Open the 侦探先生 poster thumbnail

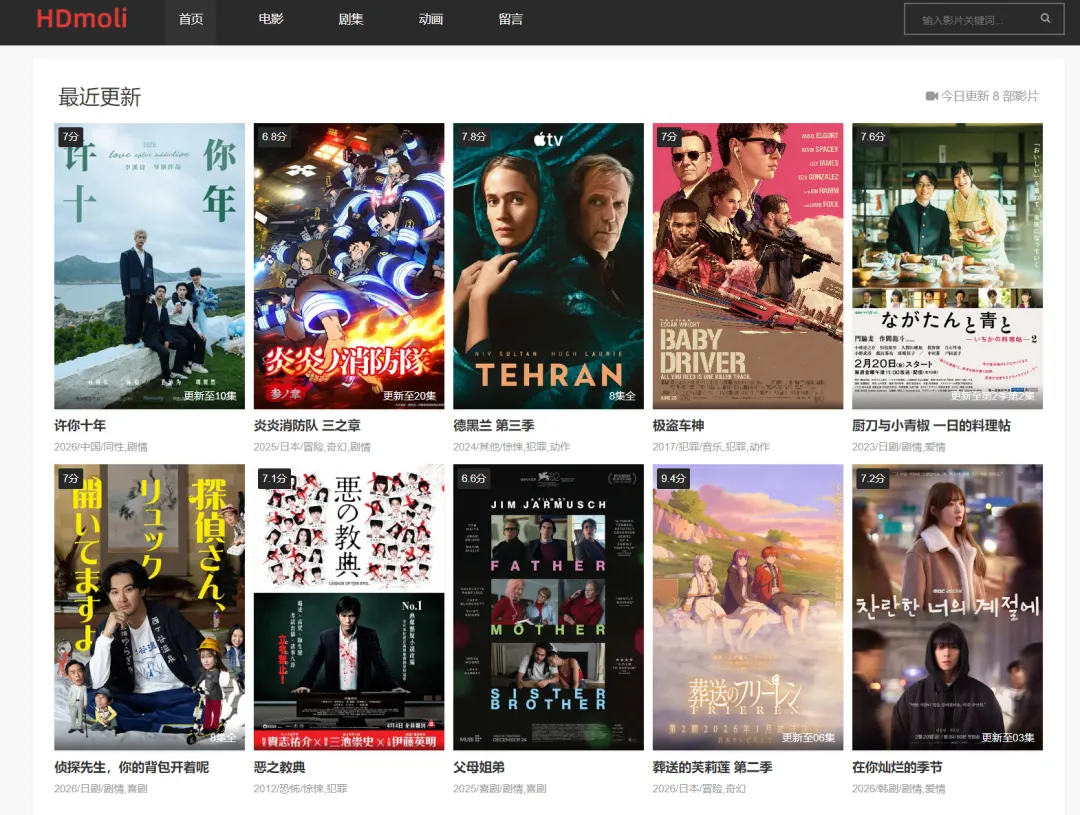click(x=149, y=607)
